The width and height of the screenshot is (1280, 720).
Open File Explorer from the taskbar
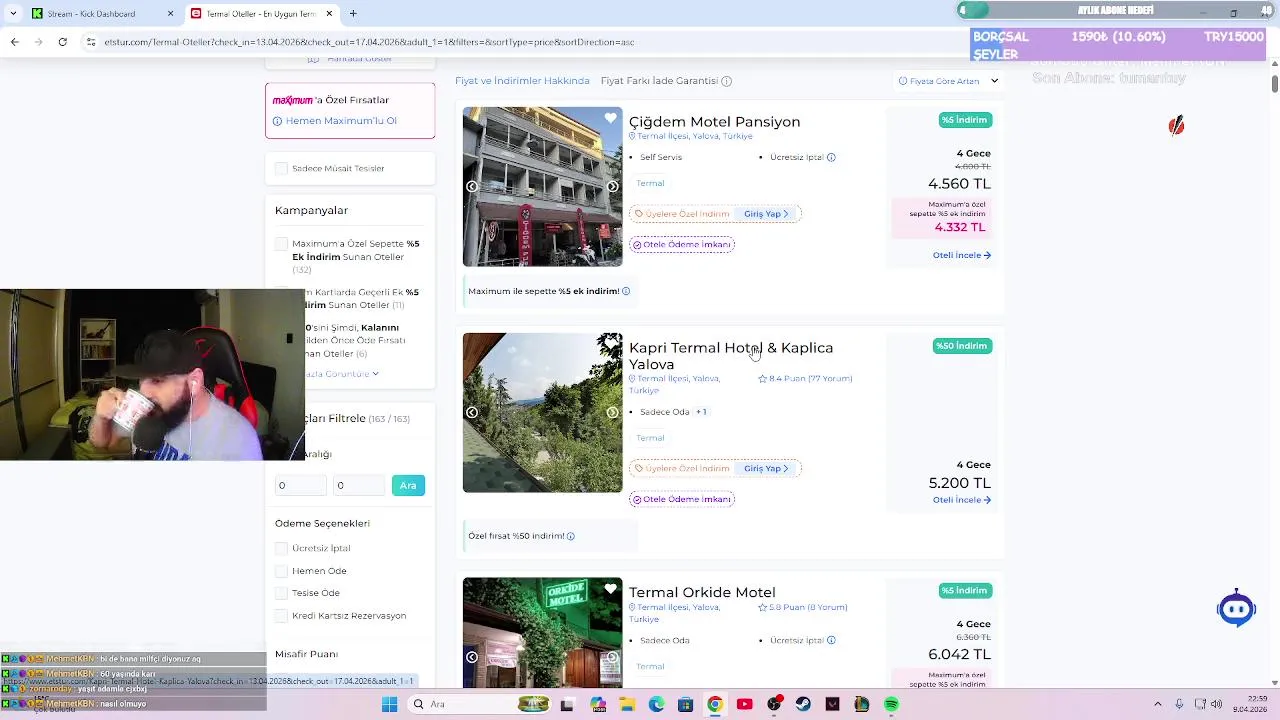click(x=627, y=704)
